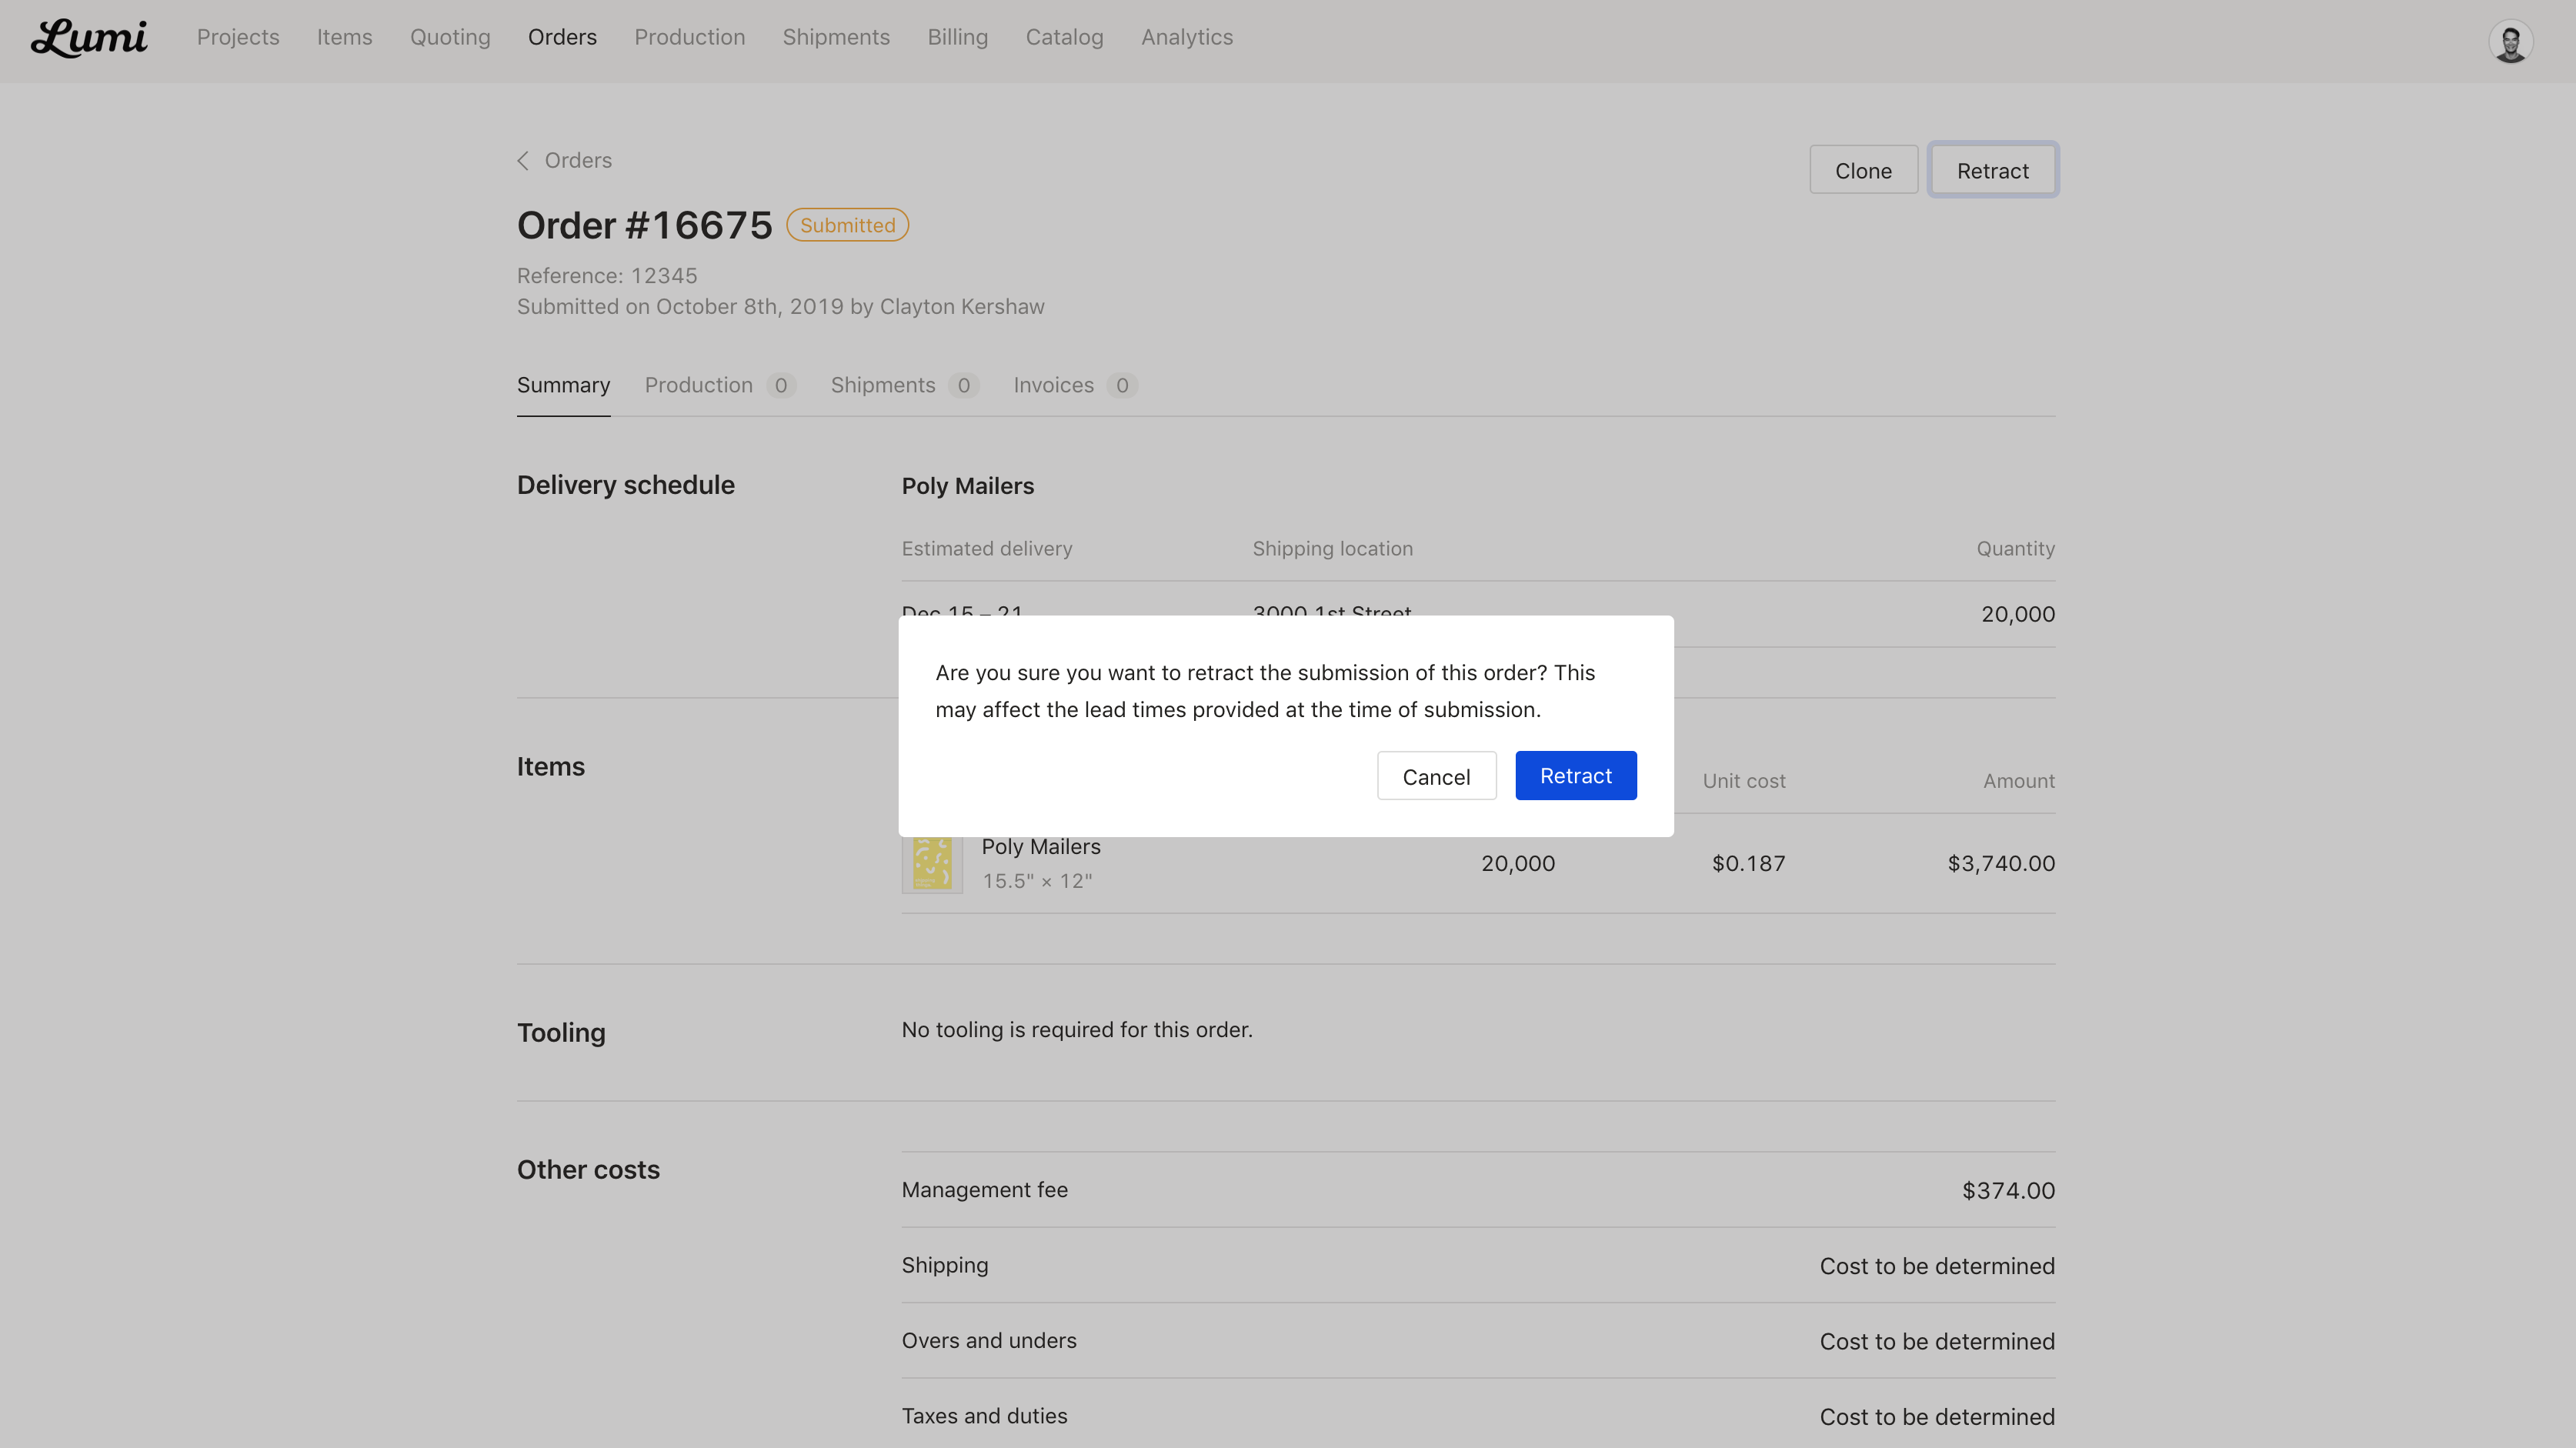Image resolution: width=2576 pixels, height=1448 pixels.
Task: Navigate to Production in the top bar
Action: pyautogui.click(x=689, y=37)
